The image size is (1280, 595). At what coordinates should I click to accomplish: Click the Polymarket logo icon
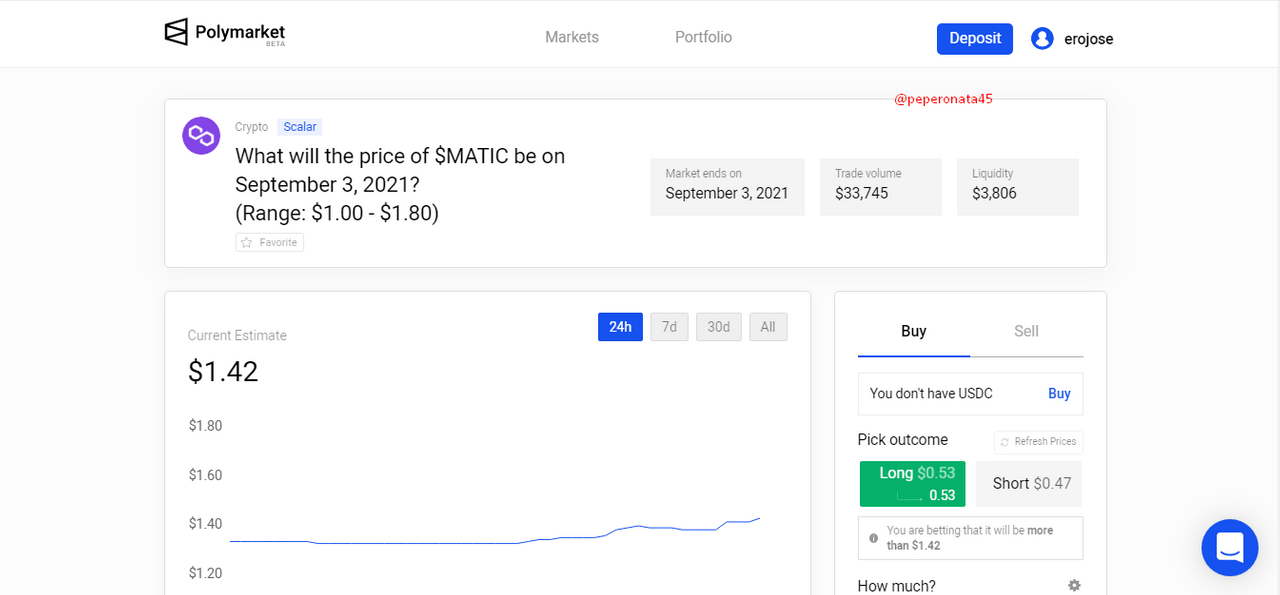tap(176, 32)
